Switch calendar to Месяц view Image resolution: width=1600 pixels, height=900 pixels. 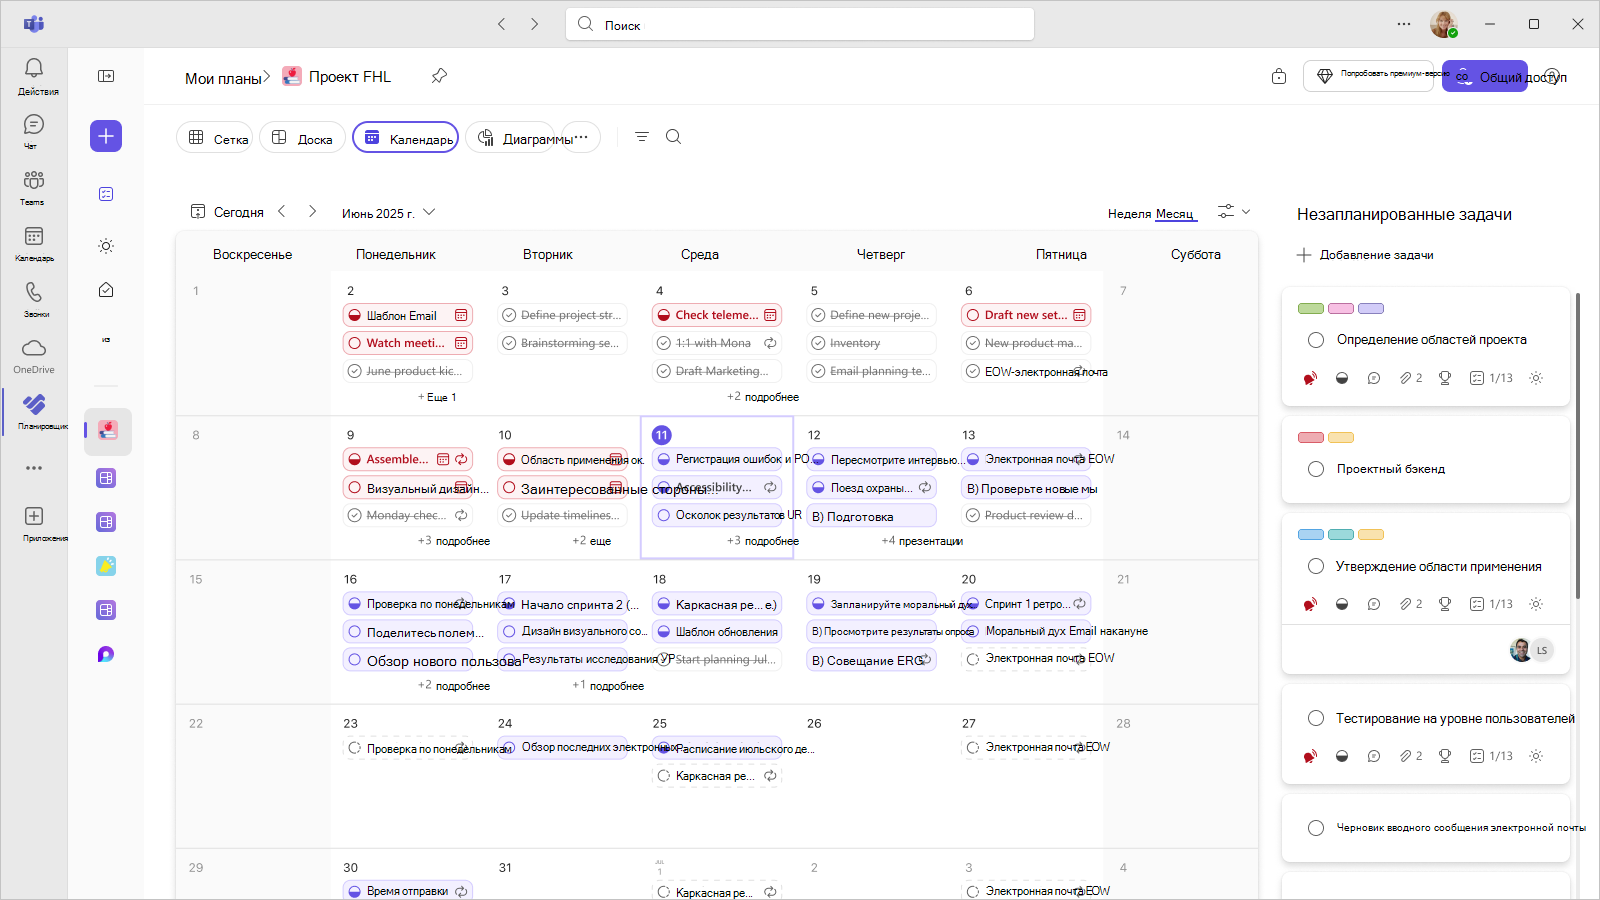coord(1175,214)
